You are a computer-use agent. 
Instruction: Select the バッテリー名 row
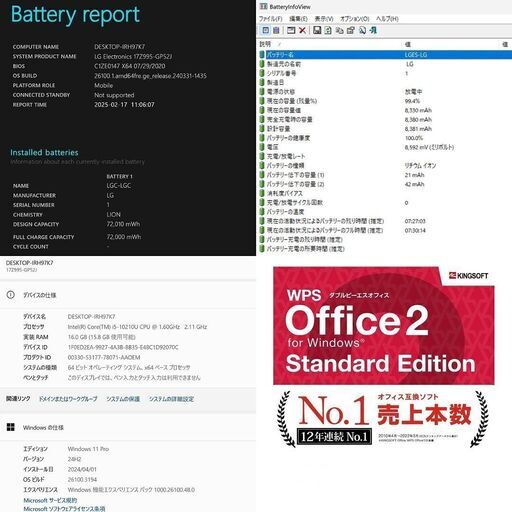click(385, 54)
